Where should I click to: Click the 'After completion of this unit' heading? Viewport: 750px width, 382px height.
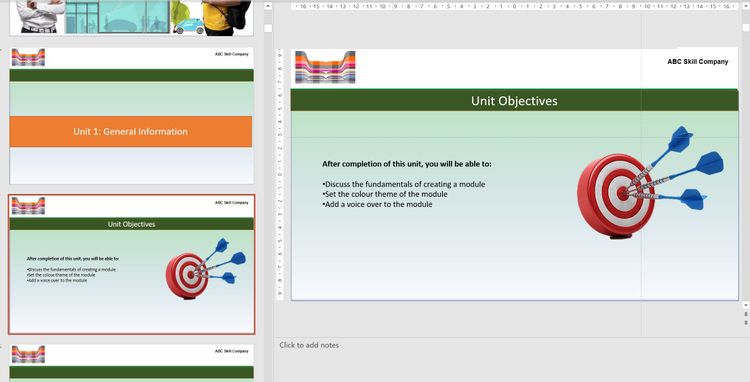tap(407, 164)
